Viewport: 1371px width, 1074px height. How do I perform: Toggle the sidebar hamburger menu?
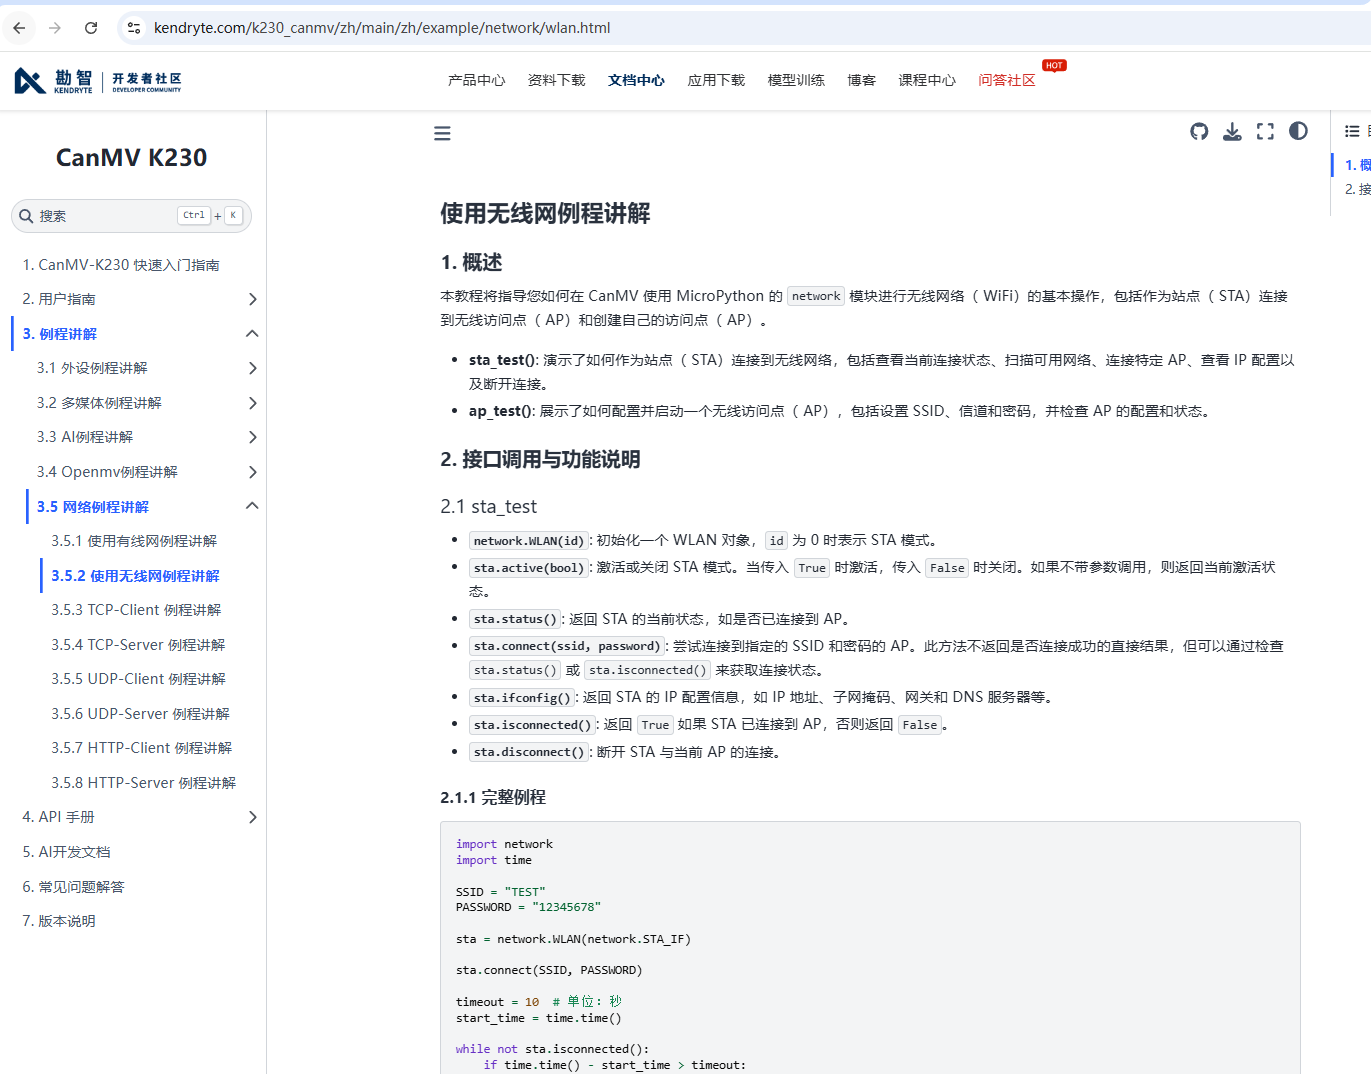442,134
